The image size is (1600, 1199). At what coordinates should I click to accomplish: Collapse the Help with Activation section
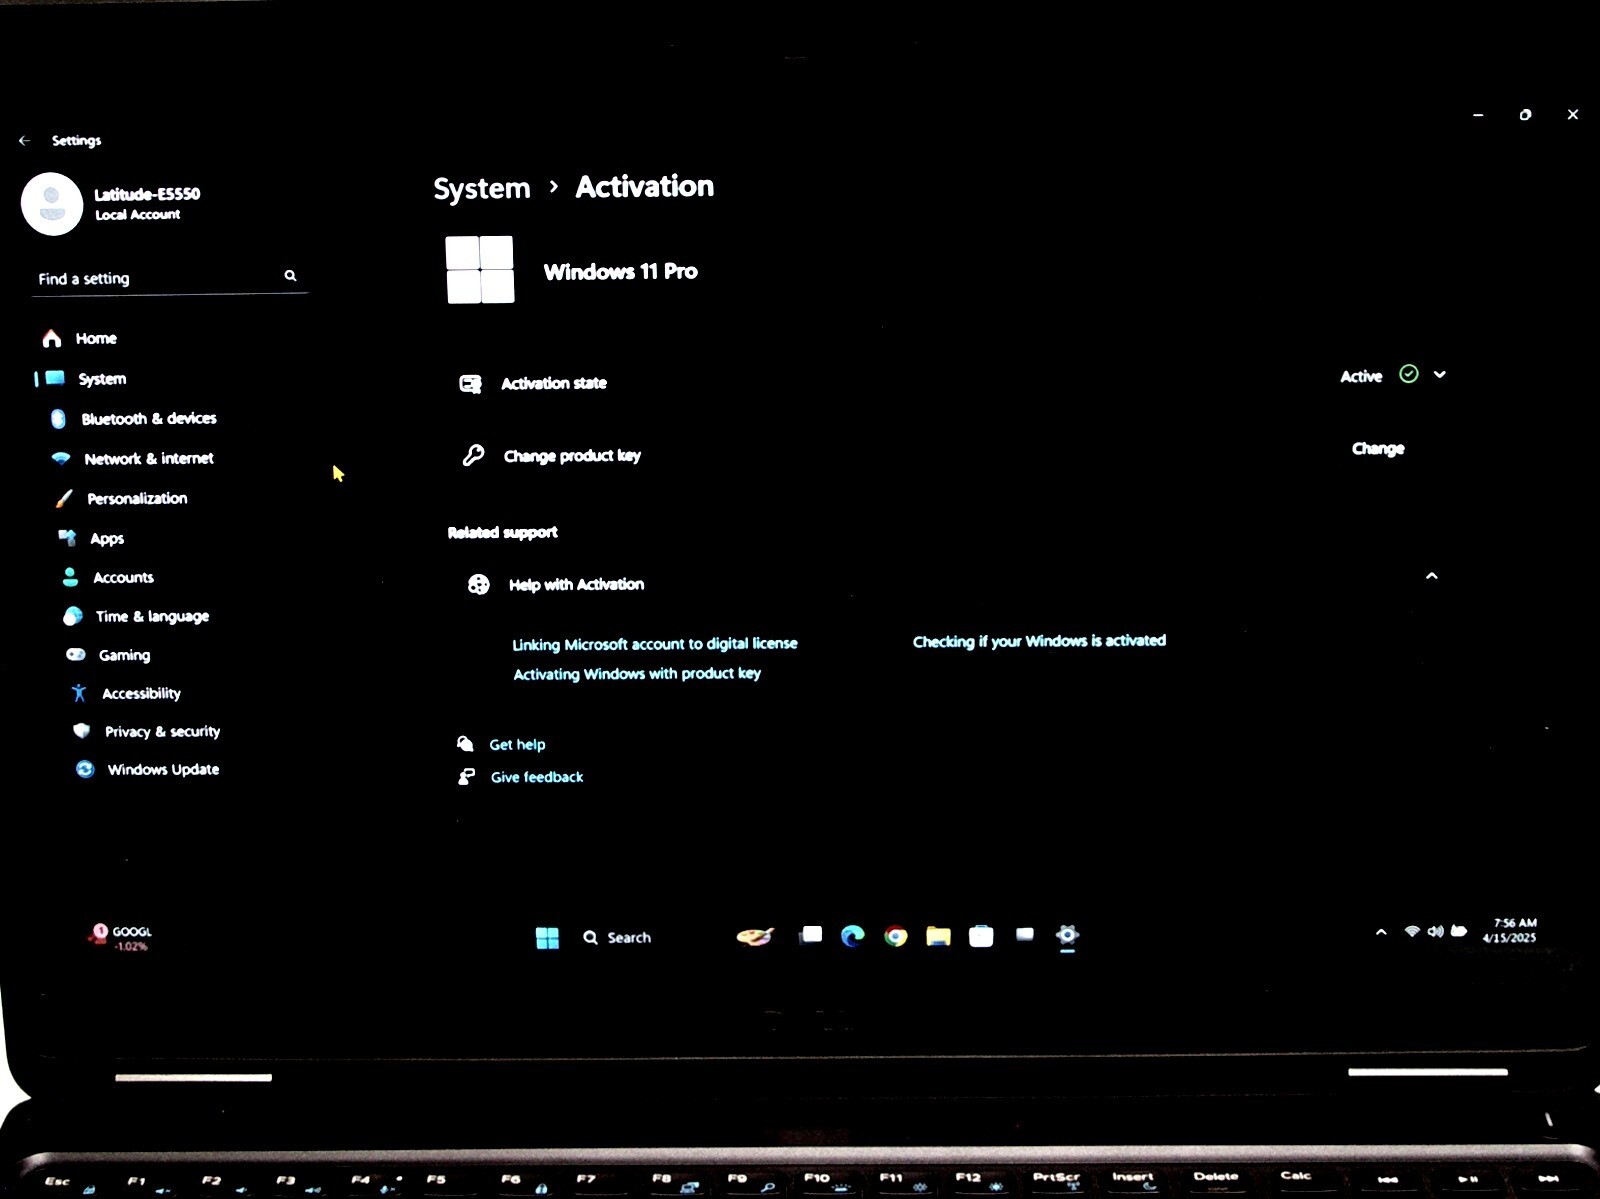tap(1431, 576)
